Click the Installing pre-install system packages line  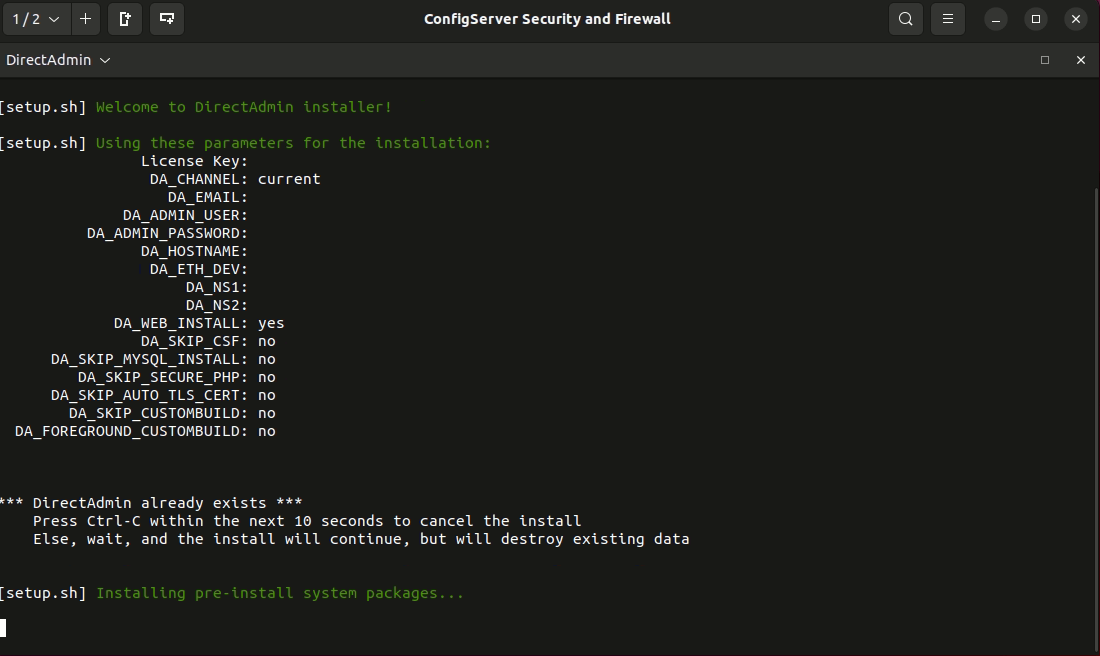coord(279,592)
